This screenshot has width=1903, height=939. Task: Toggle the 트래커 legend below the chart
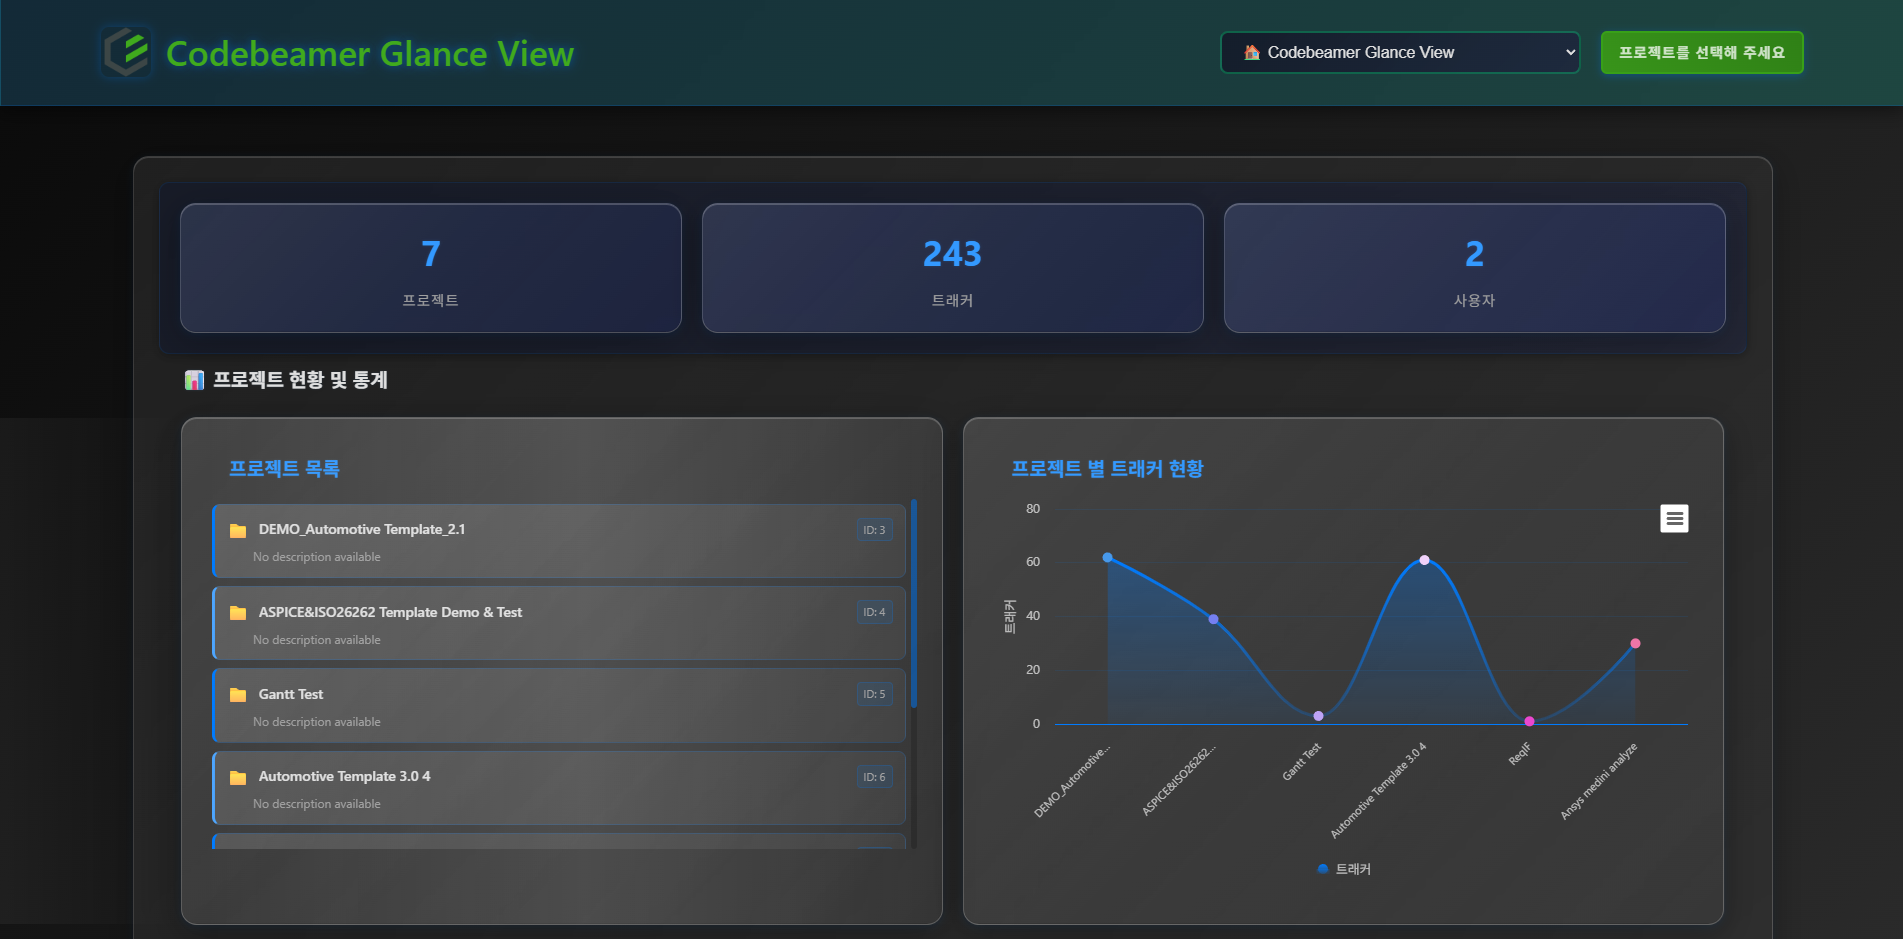click(x=1344, y=868)
